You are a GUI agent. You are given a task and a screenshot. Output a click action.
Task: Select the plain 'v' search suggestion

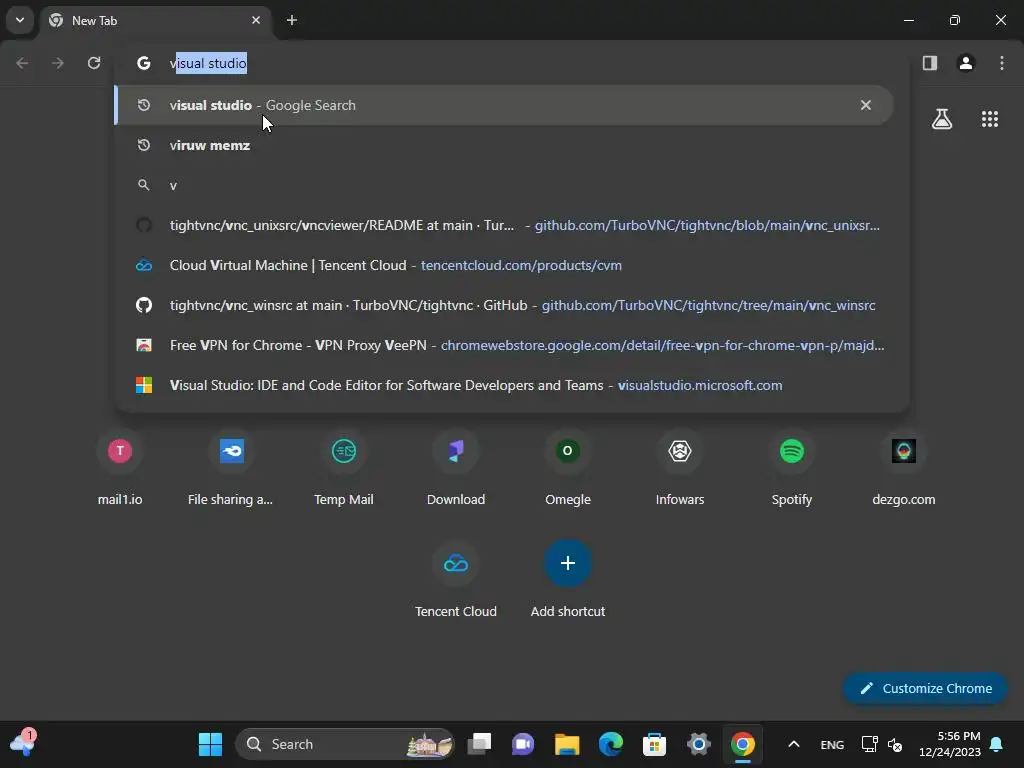click(x=504, y=185)
